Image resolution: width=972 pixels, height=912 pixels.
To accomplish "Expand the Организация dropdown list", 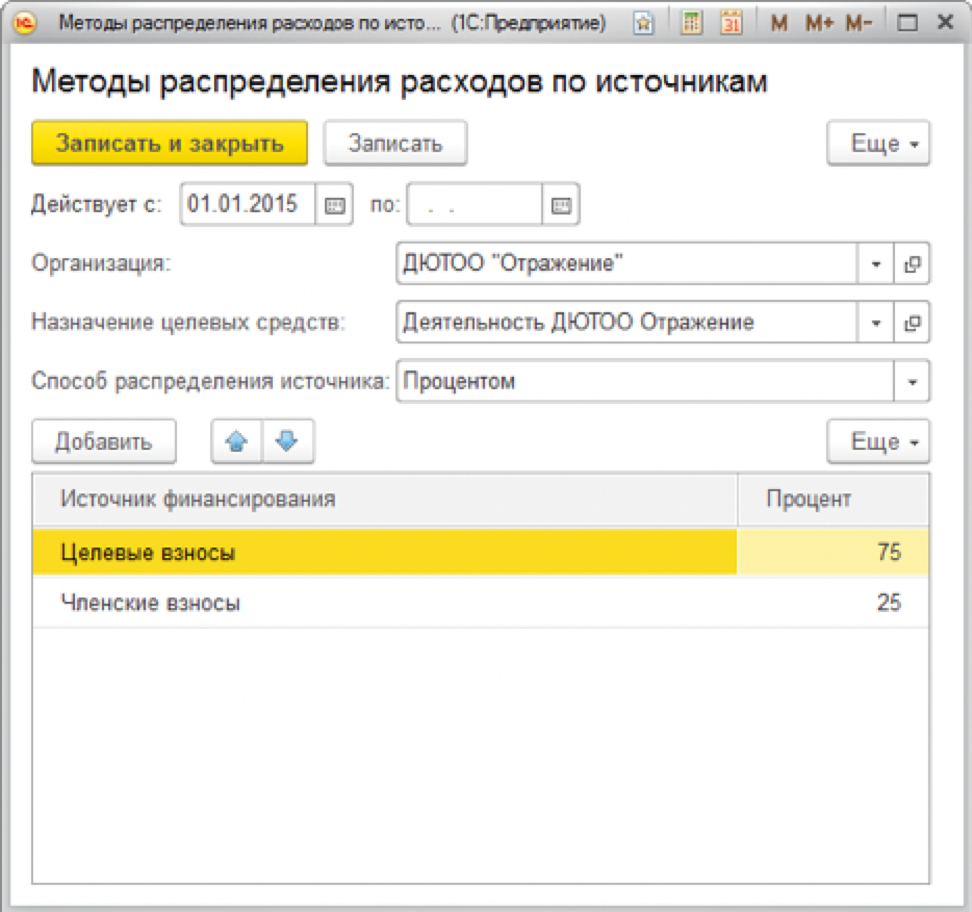I will click(875, 265).
